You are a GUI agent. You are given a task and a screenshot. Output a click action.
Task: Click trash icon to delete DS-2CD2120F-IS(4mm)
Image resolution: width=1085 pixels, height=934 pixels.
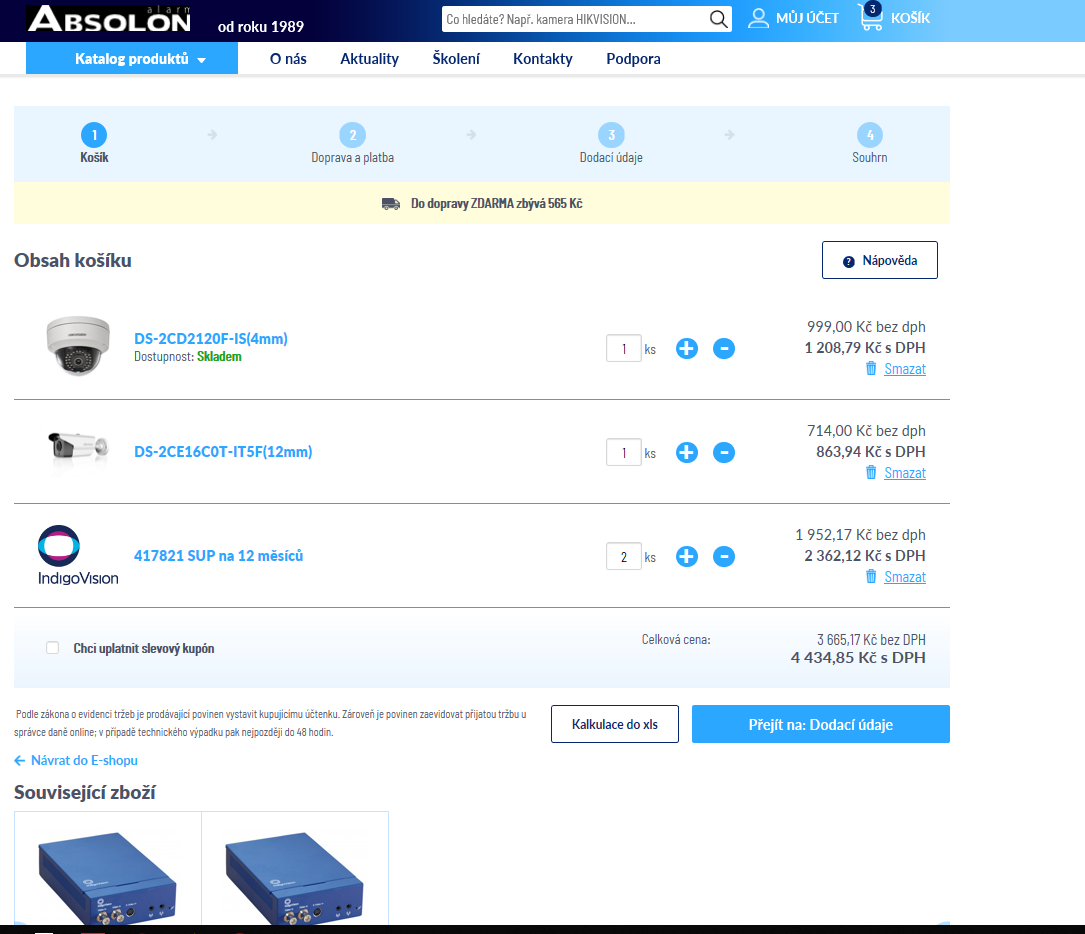click(871, 369)
